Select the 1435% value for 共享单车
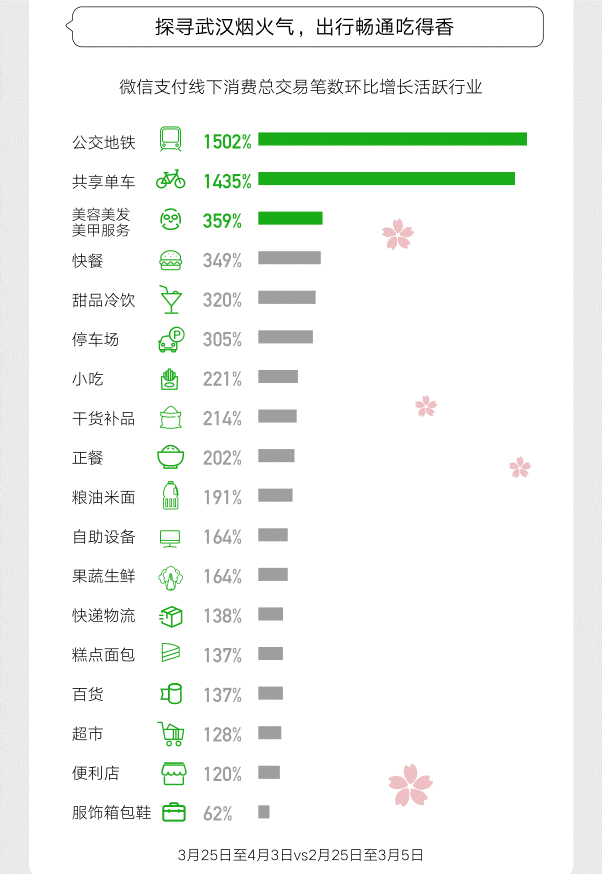Viewport: 602px width, 874px height. pos(227,181)
